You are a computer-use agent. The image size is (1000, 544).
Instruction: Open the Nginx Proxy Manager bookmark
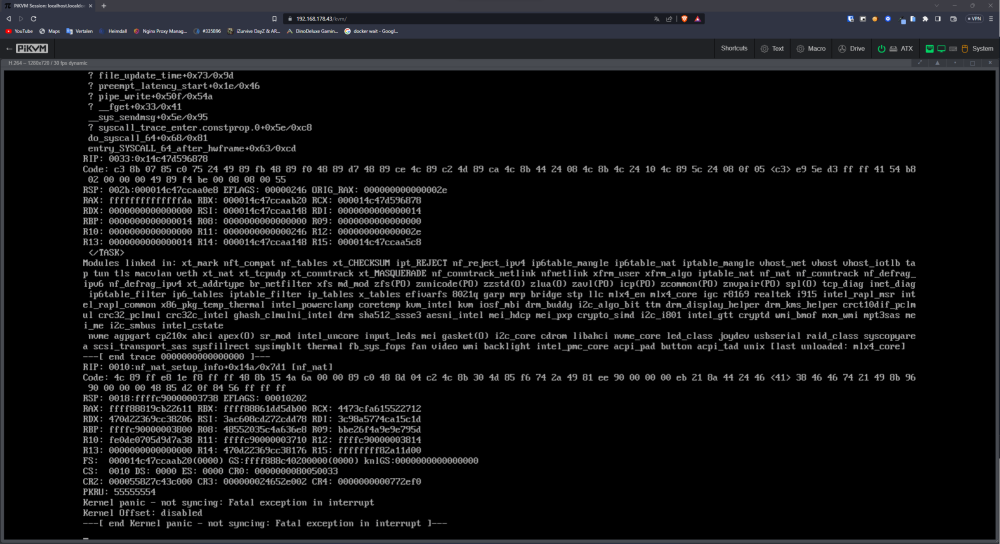(x=160, y=31)
